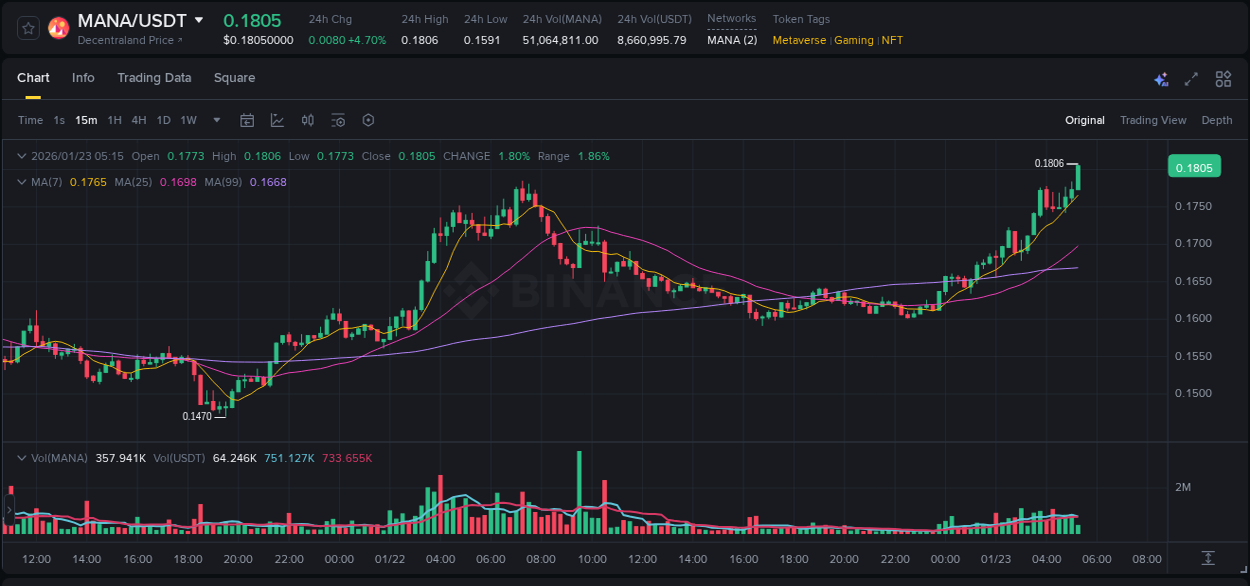Switch to the Trading Data tab

(154, 78)
